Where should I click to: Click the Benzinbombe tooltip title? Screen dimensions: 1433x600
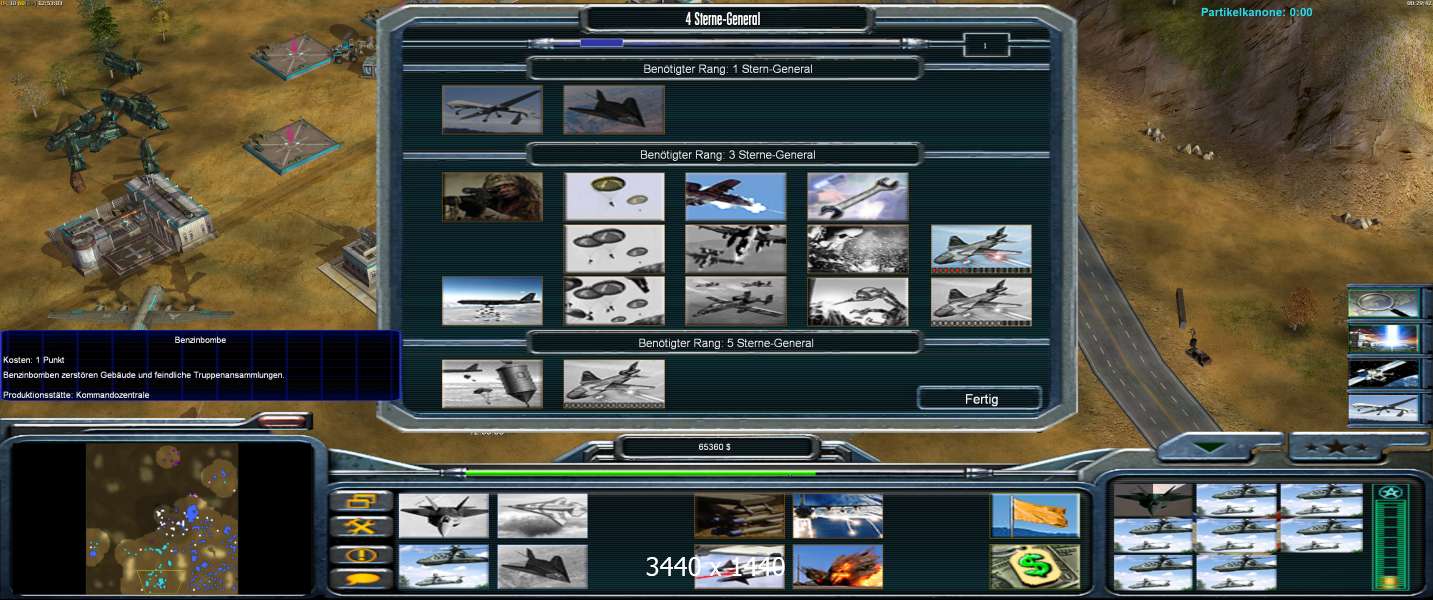point(200,340)
